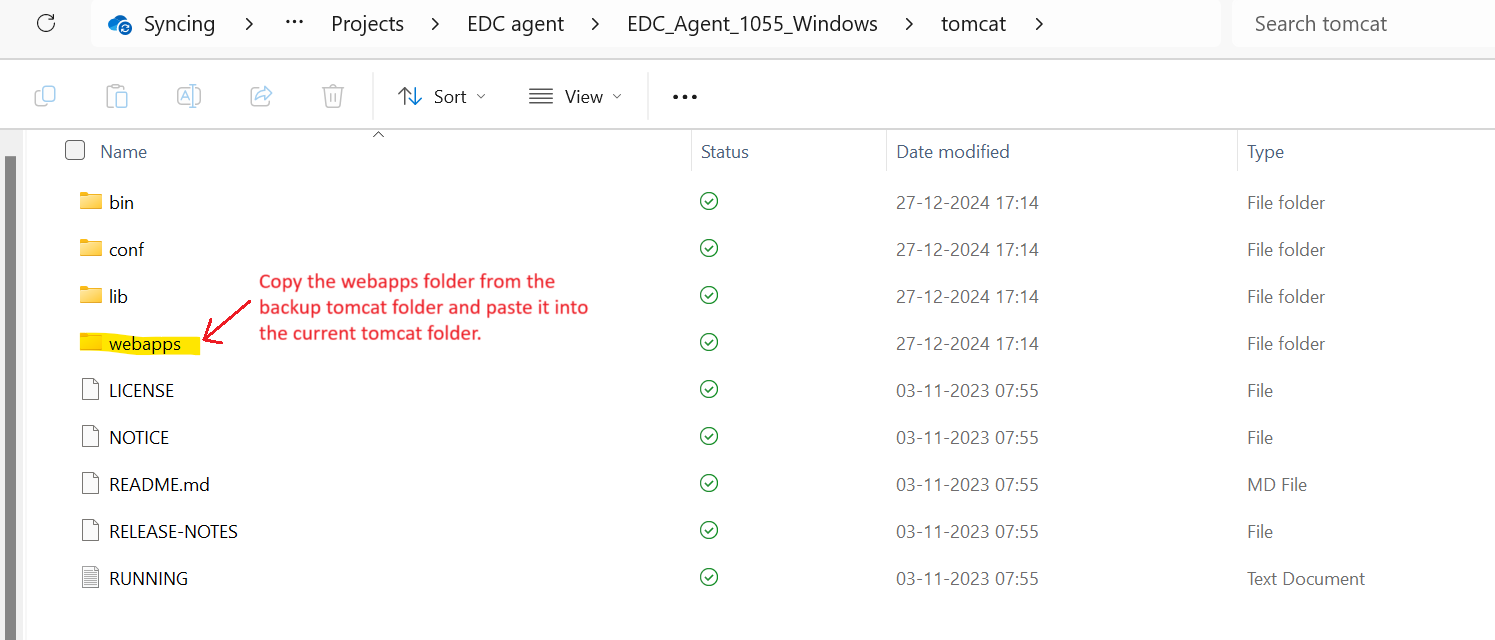Click the Rename icon in toolbar
Viewport: 1495px width, 640px height.
click(189, 96)
